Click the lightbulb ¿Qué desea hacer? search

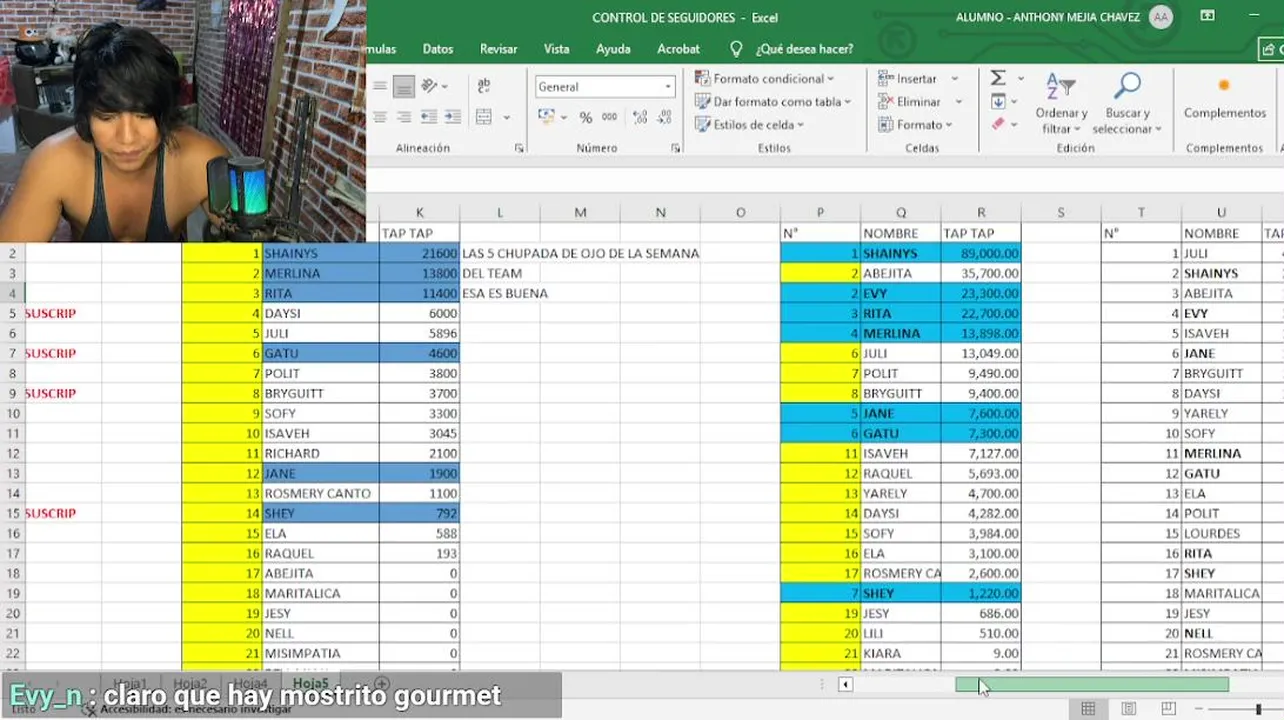[x=737, y=48]
